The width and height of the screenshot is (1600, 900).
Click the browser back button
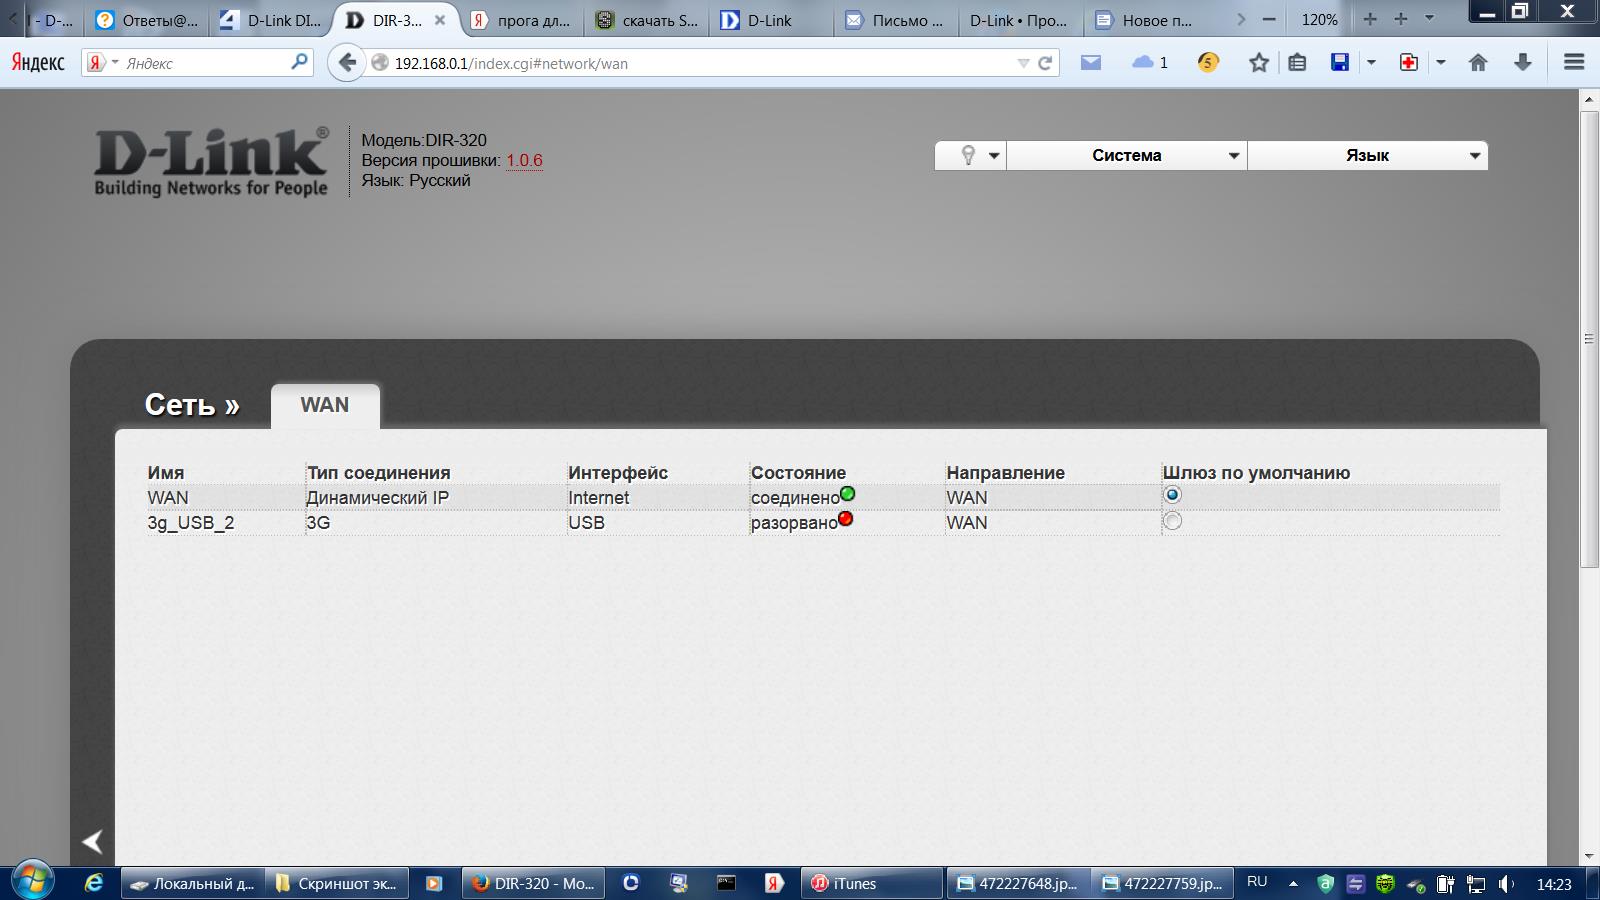click(x=347, y=63)
